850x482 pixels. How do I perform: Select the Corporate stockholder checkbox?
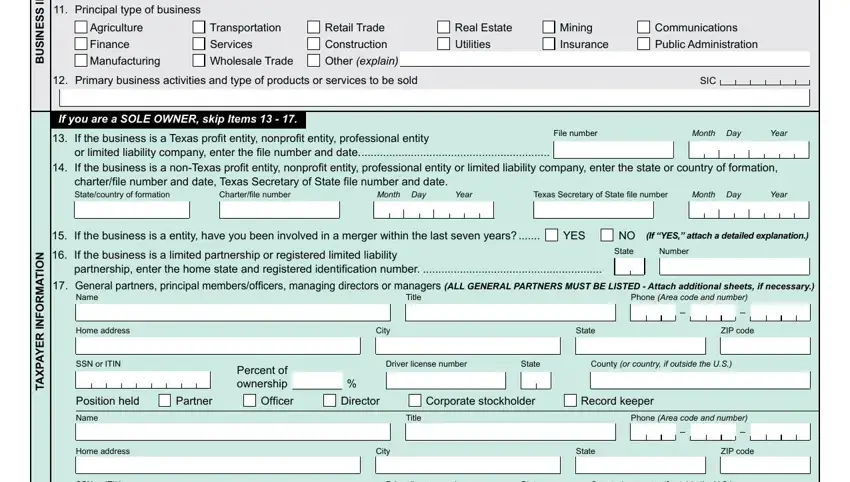[x=415, y=401]
